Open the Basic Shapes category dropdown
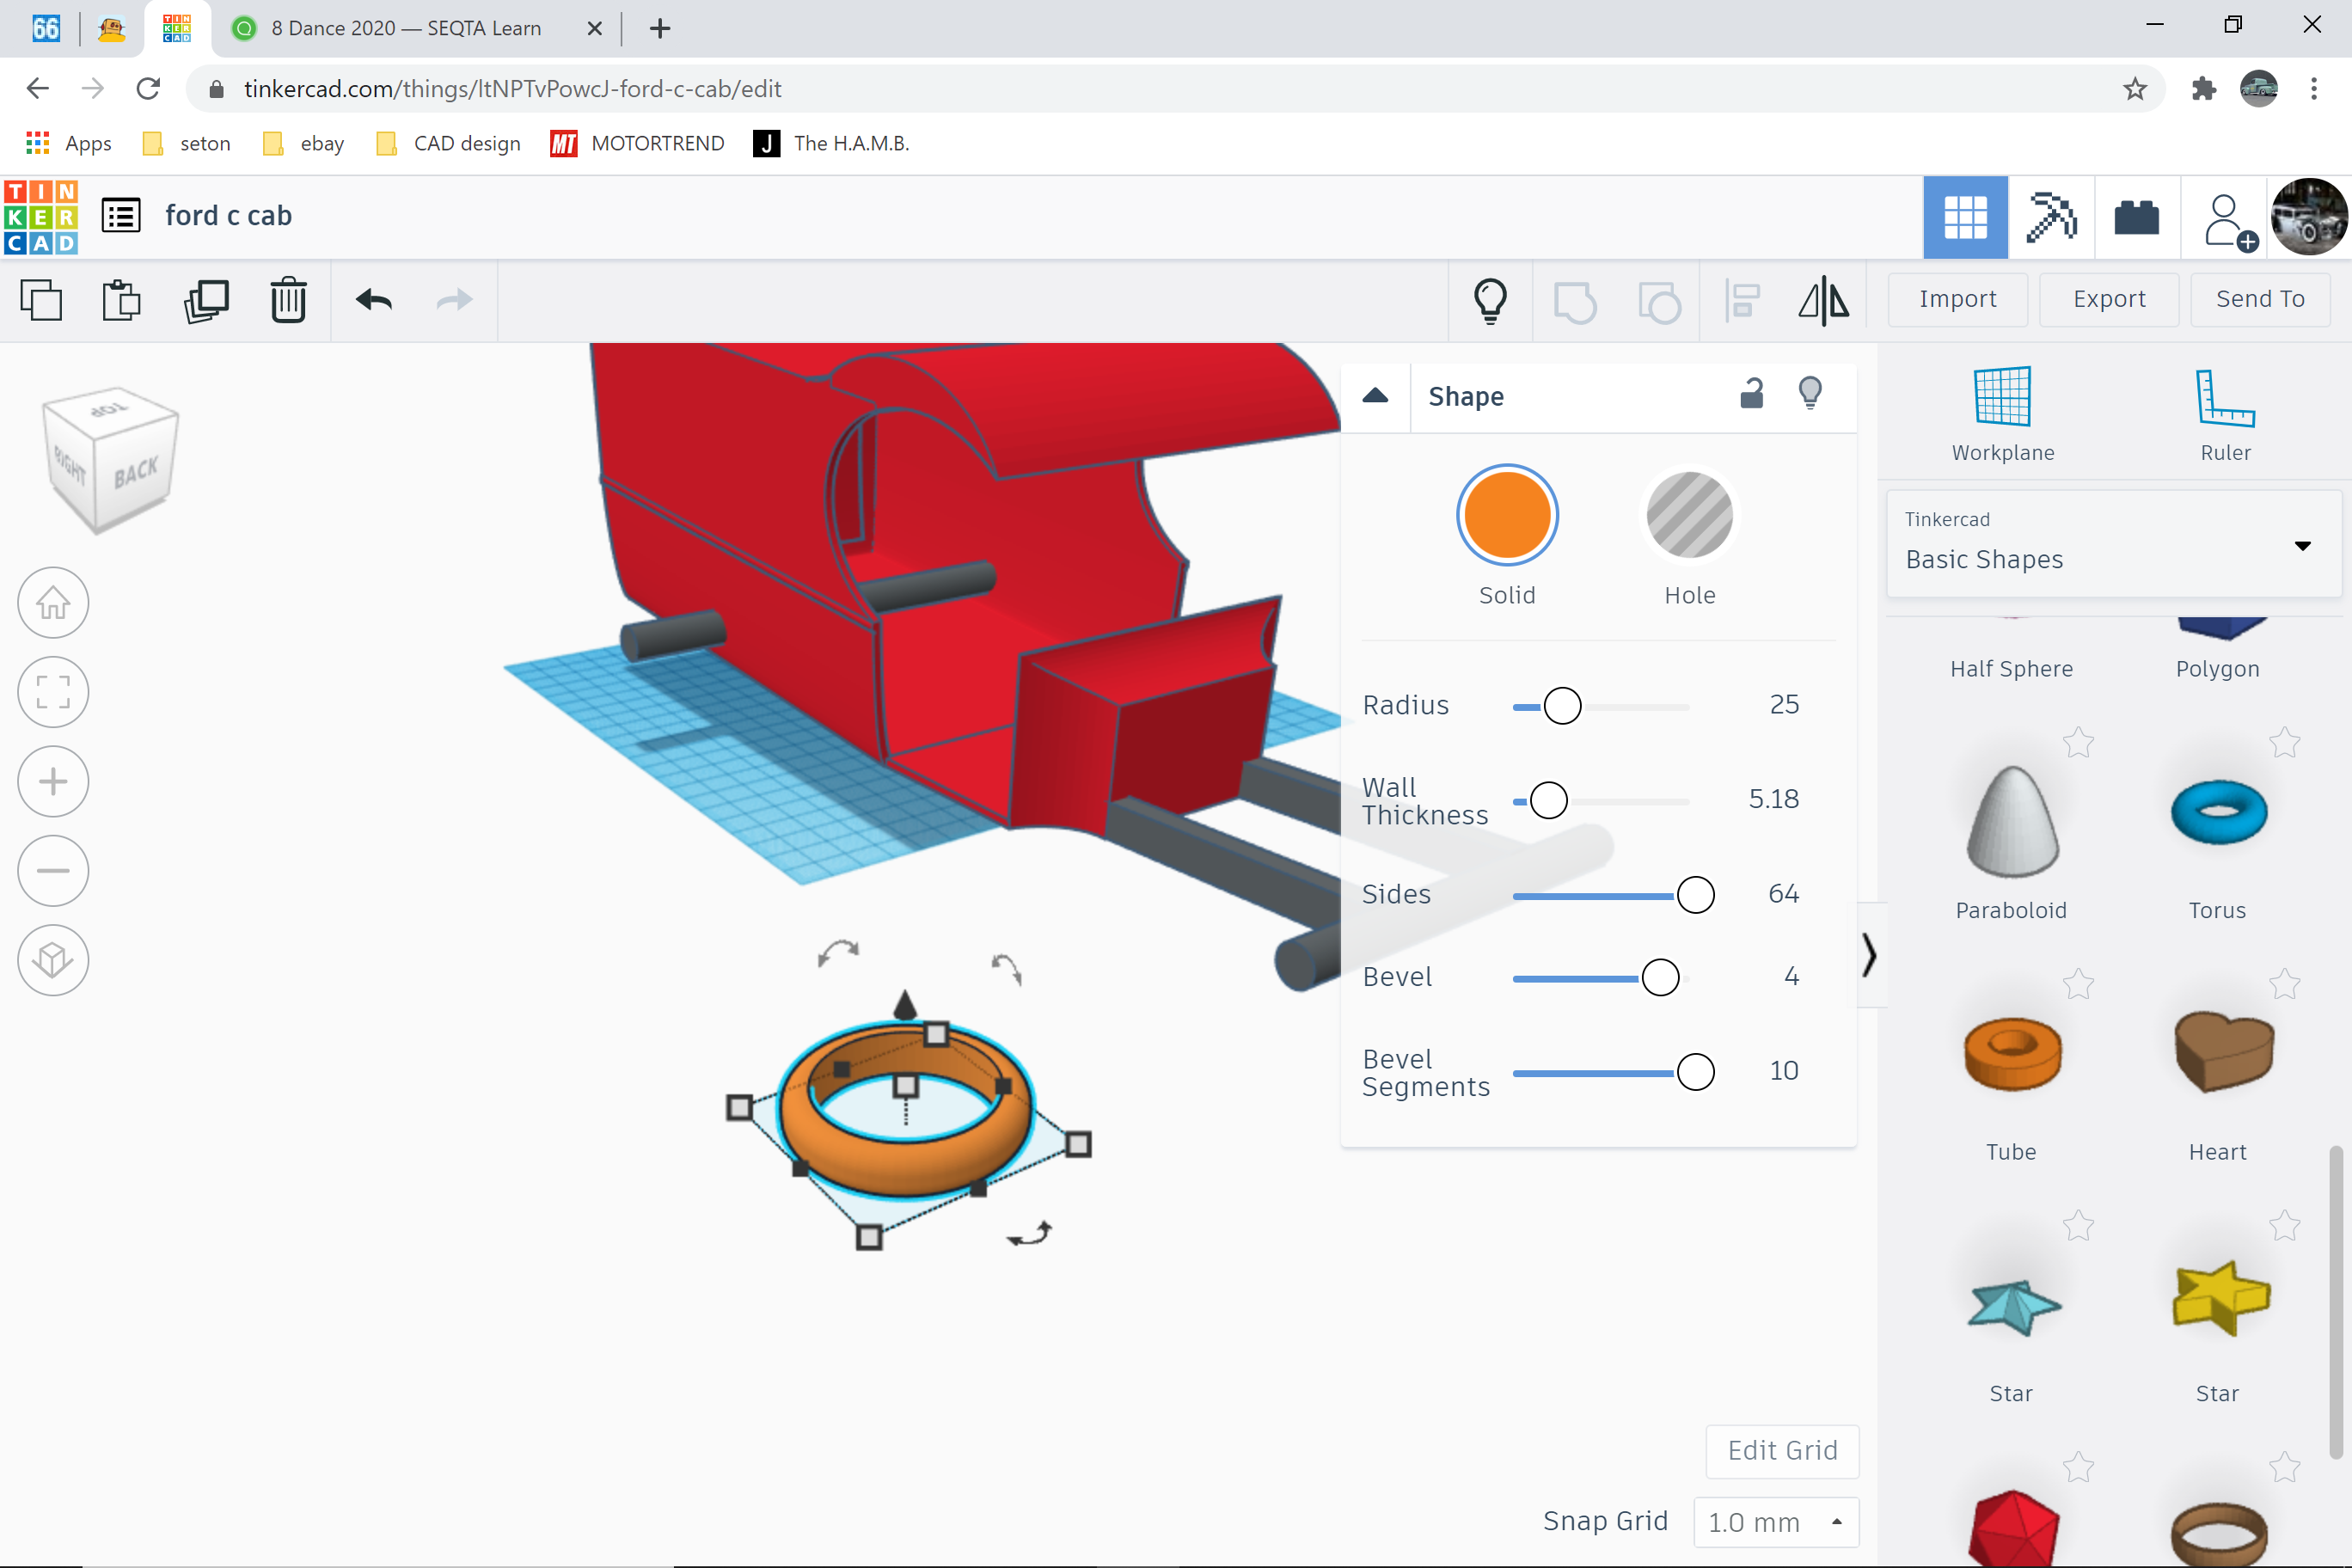This screenshot has width=2352, height=1568. (2113, 543)
